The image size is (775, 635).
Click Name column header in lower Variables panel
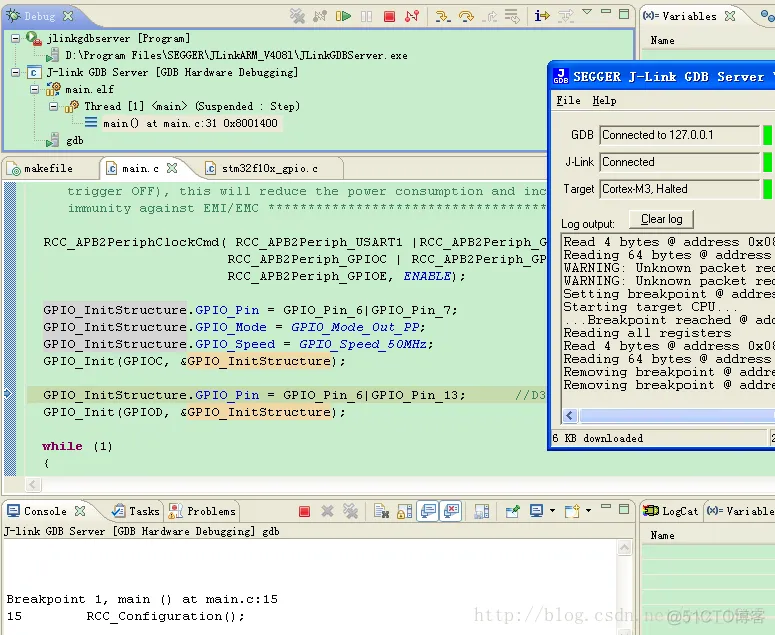point(662,536)
